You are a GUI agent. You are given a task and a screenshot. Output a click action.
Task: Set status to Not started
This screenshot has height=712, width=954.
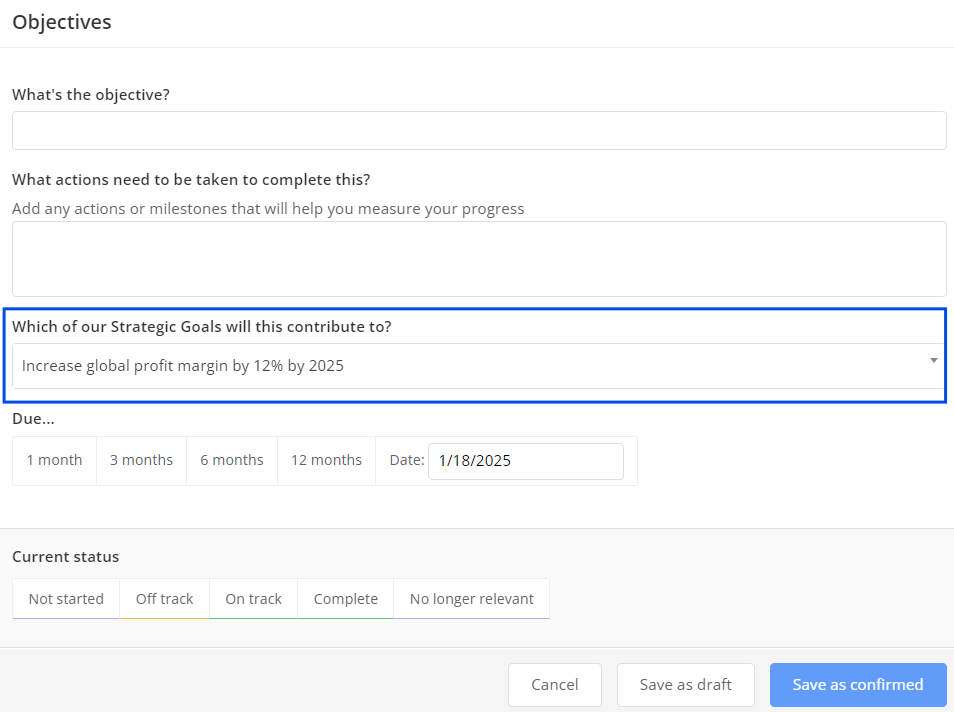click(66, 599)
